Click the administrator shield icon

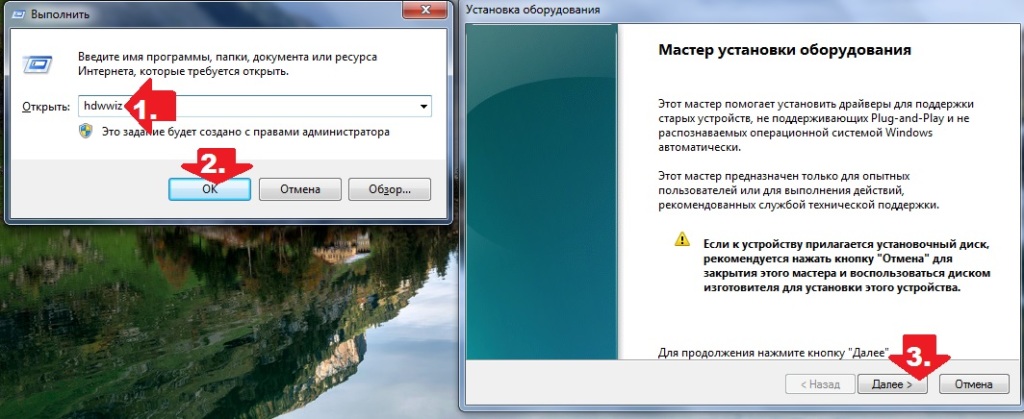coord(86,131)
